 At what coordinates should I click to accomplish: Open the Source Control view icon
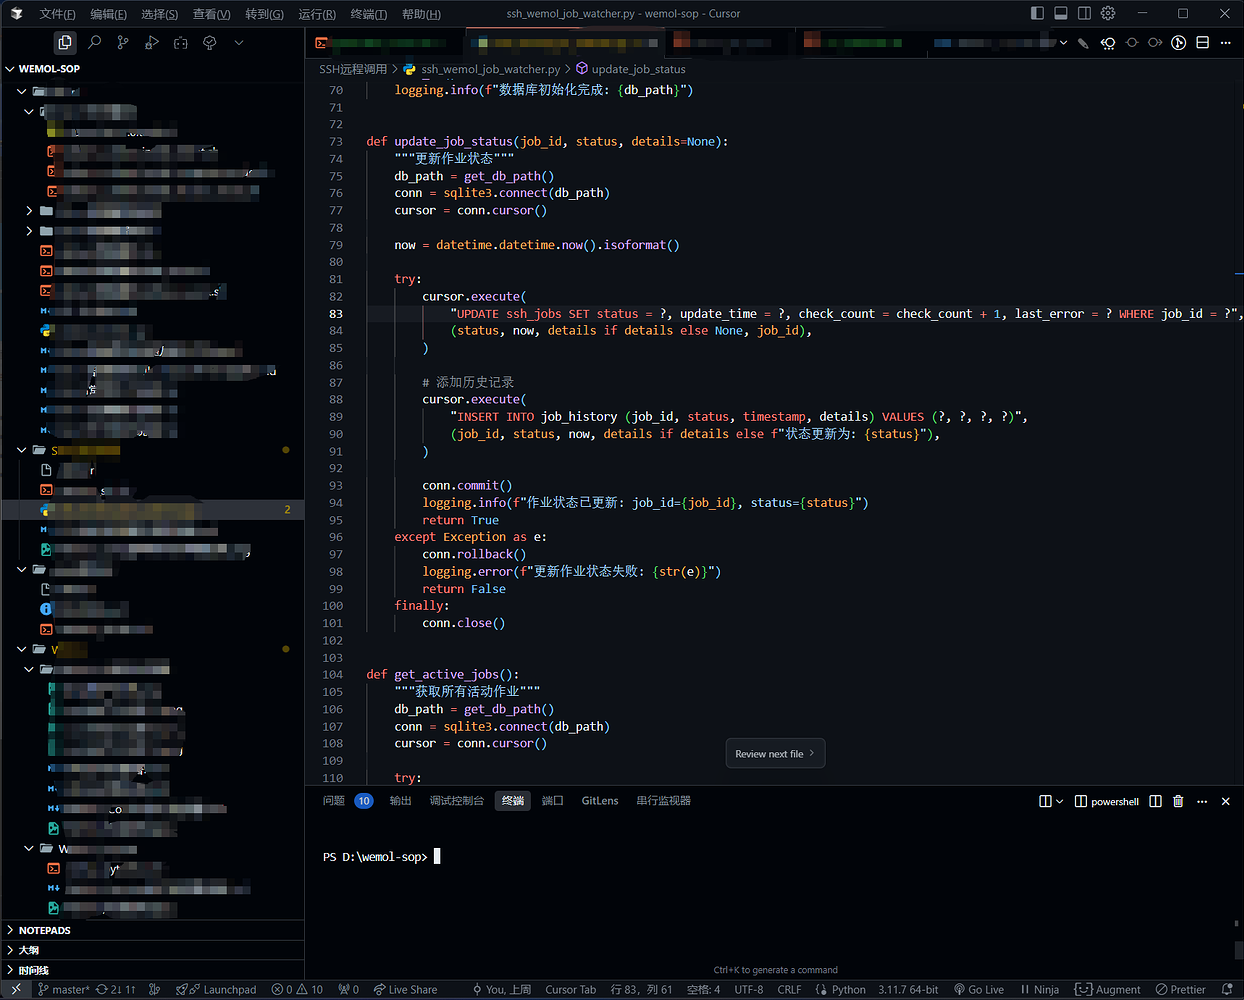[x=123, y=43]
